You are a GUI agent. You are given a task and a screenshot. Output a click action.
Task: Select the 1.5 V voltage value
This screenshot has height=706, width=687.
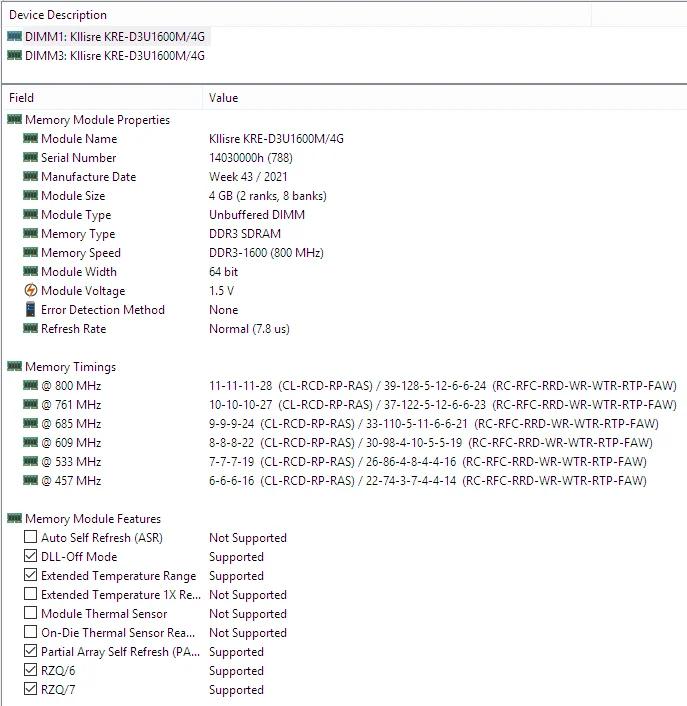click(221, 291)
